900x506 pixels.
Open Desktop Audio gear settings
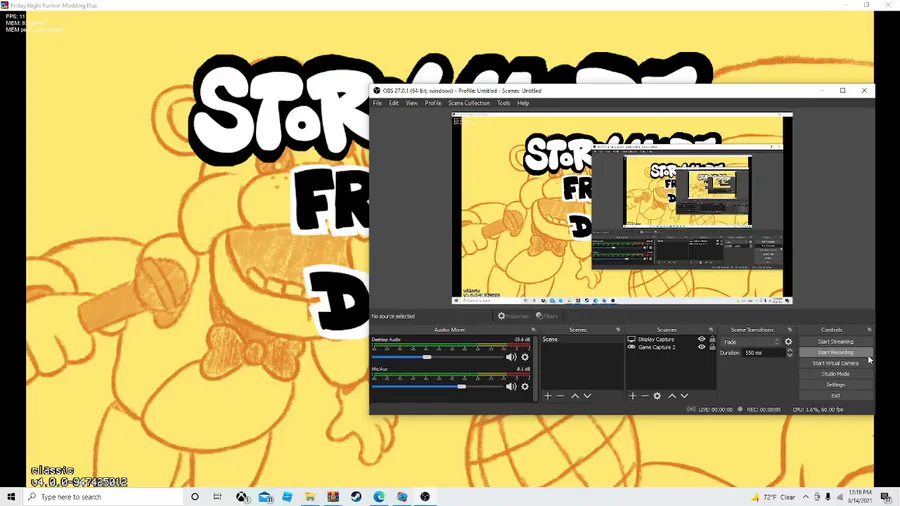click(525, 357)
